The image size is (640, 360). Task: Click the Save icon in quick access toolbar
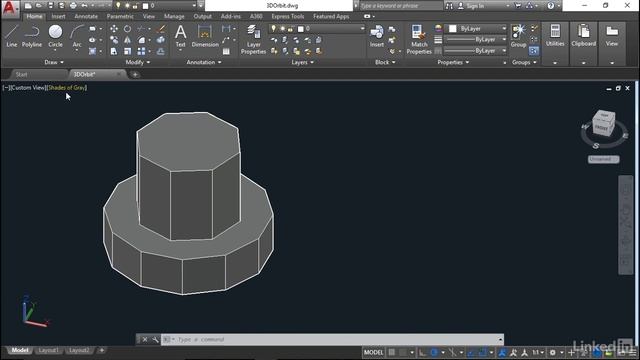click(50, 6)
